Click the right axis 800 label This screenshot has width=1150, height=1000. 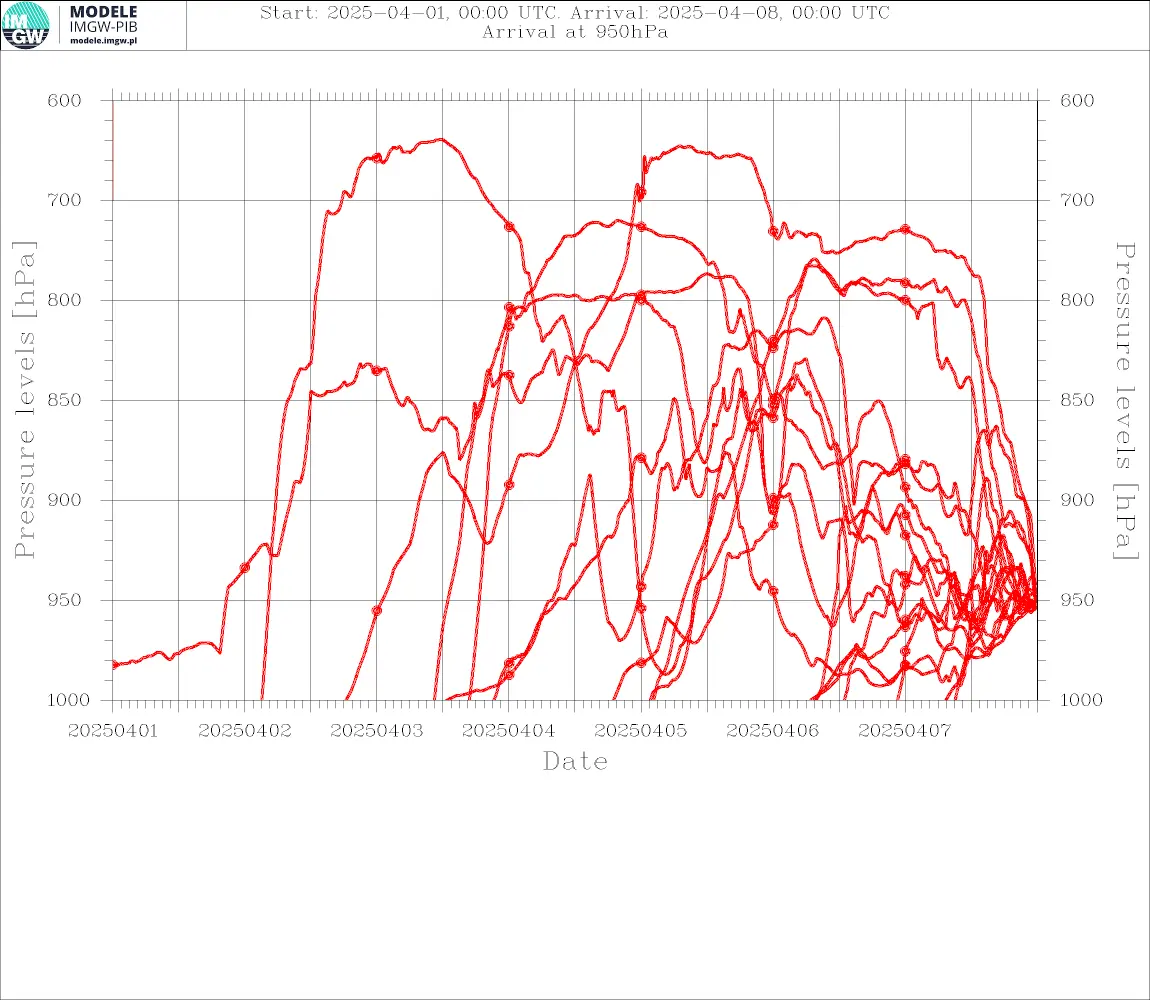tap(1077, 300)
